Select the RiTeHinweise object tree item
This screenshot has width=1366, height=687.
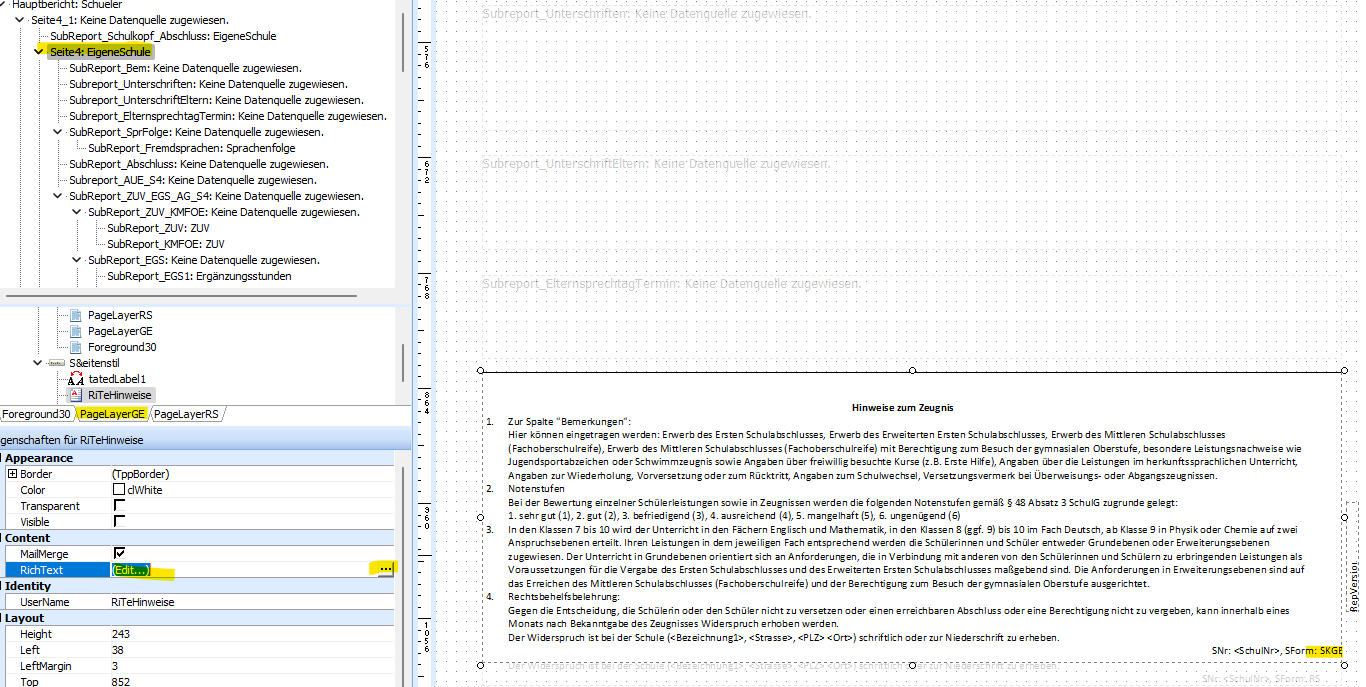pos(120,395)
